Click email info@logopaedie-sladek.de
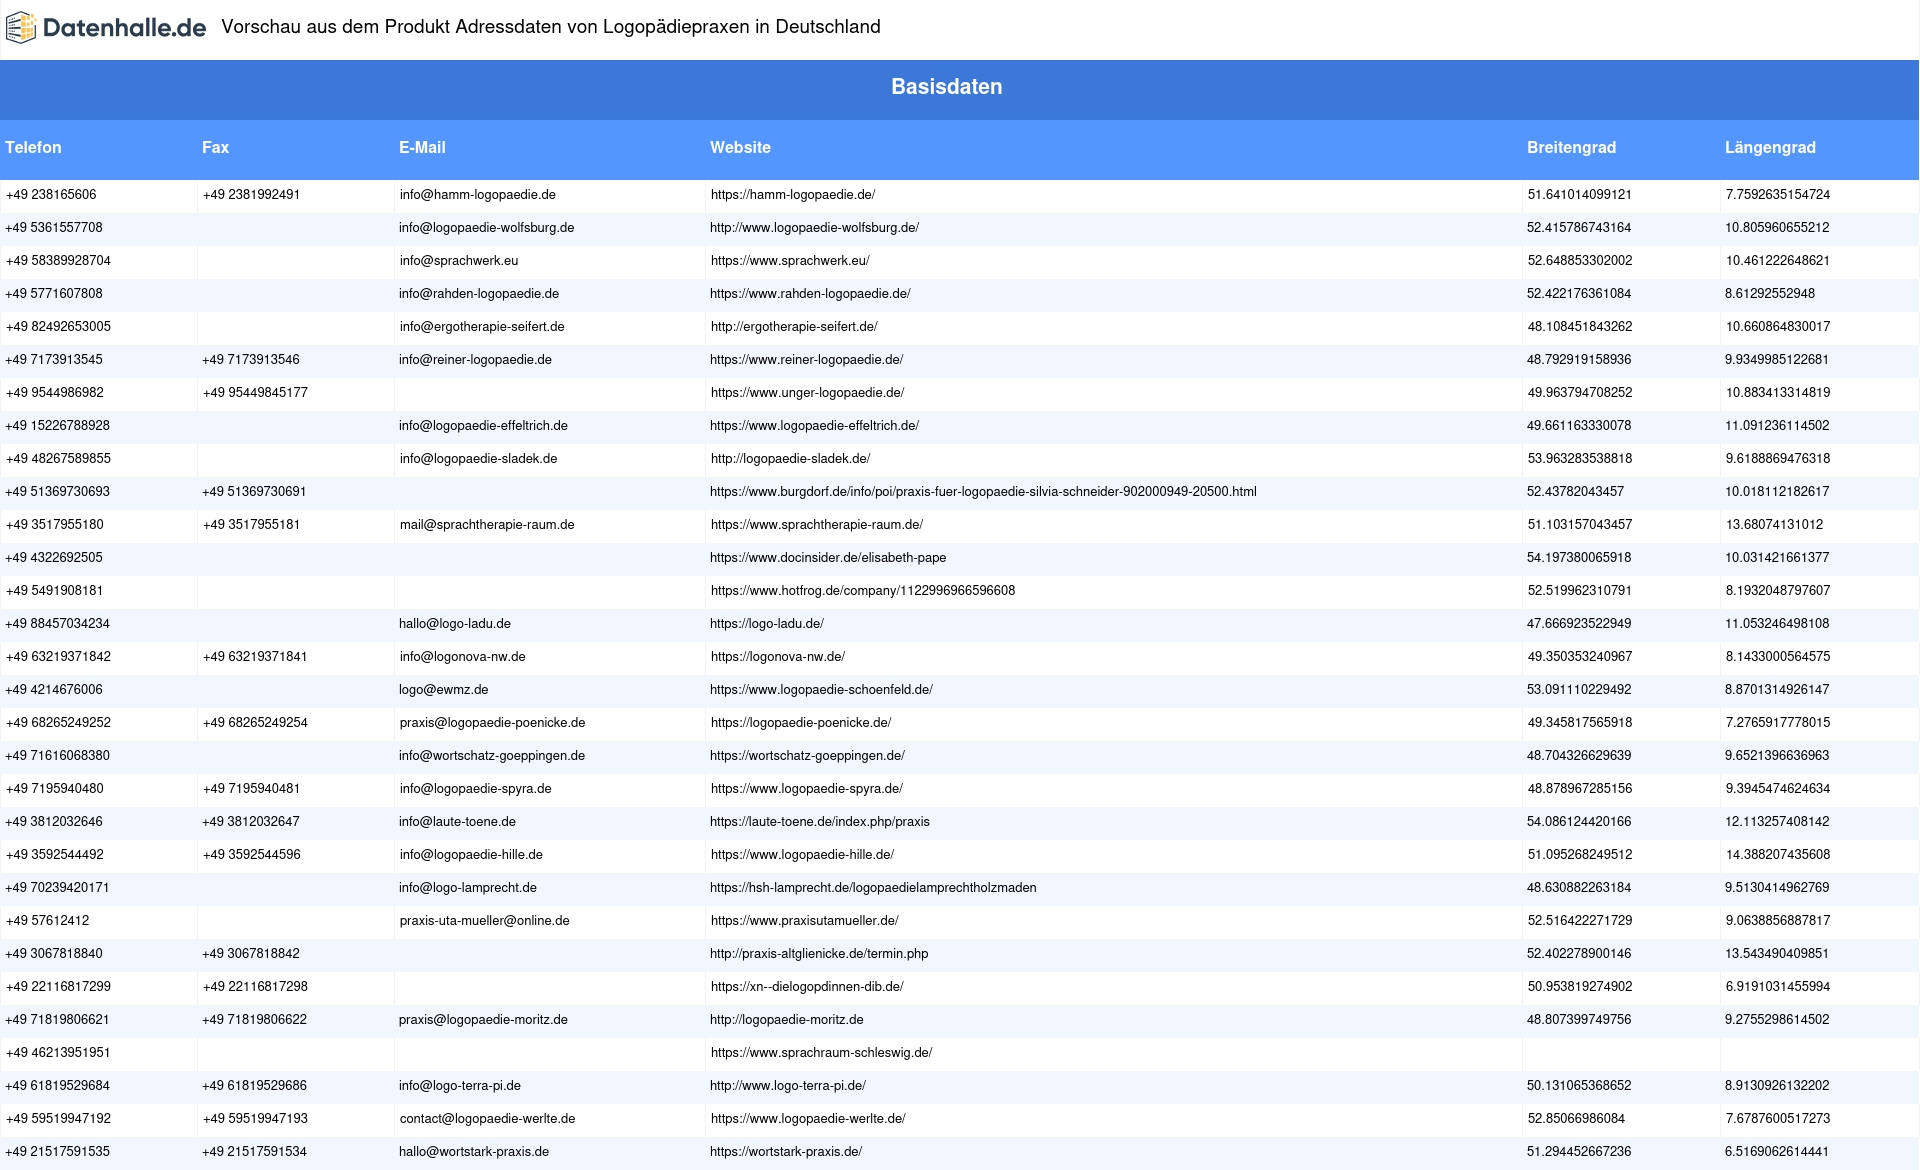Image resolution: width=1920 pixels, height=1170 pixels. click(x=478, y=459)
